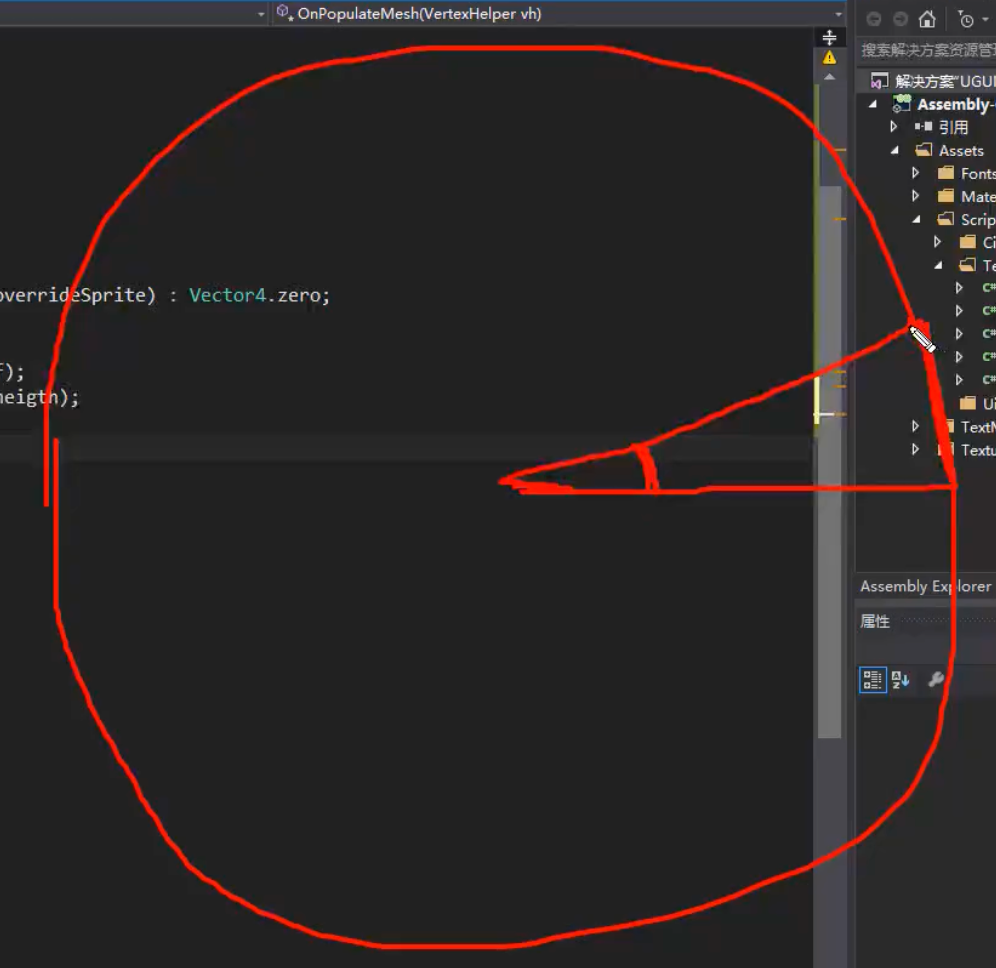Click the Home icon in Solution Explorer
This screenshot has height=968, width=996.
(x=927, y=19)
